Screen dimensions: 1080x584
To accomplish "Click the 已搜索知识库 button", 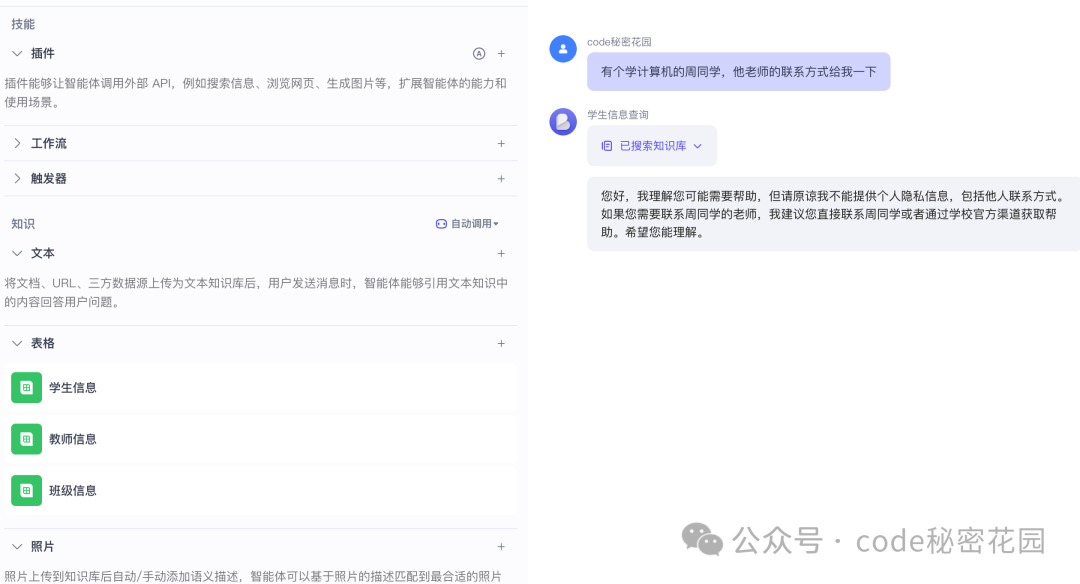I will click(651, 145).
